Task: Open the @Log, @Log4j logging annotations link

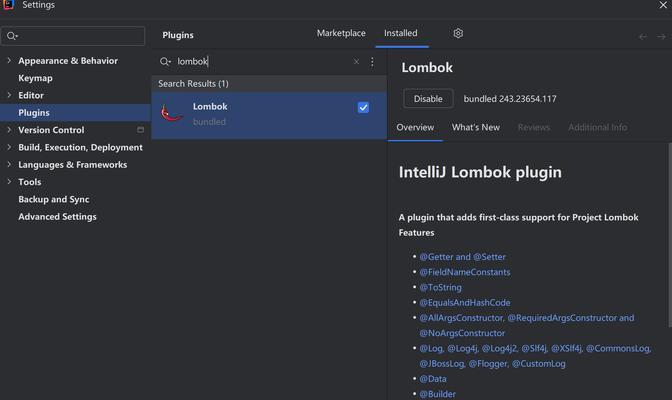Action: [x=535, y=349]
